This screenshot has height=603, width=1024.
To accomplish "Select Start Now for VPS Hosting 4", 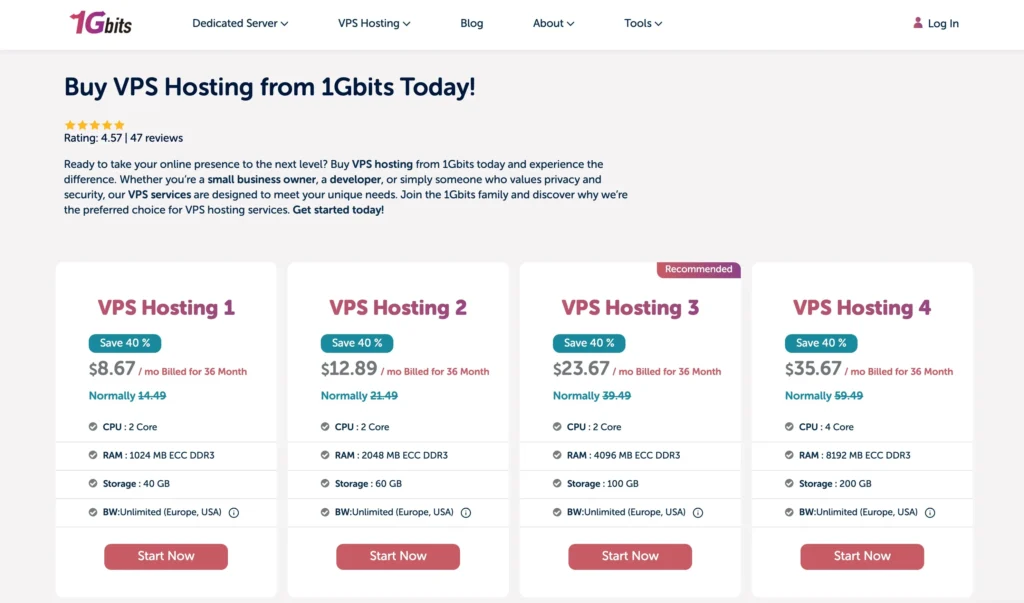I will (862, 556).
